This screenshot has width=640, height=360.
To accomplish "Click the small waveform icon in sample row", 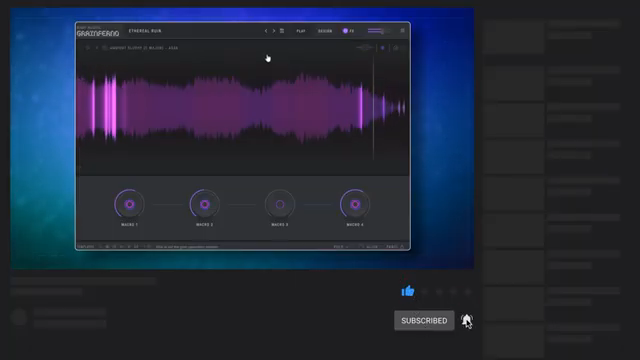I will [x=364, y=48].
